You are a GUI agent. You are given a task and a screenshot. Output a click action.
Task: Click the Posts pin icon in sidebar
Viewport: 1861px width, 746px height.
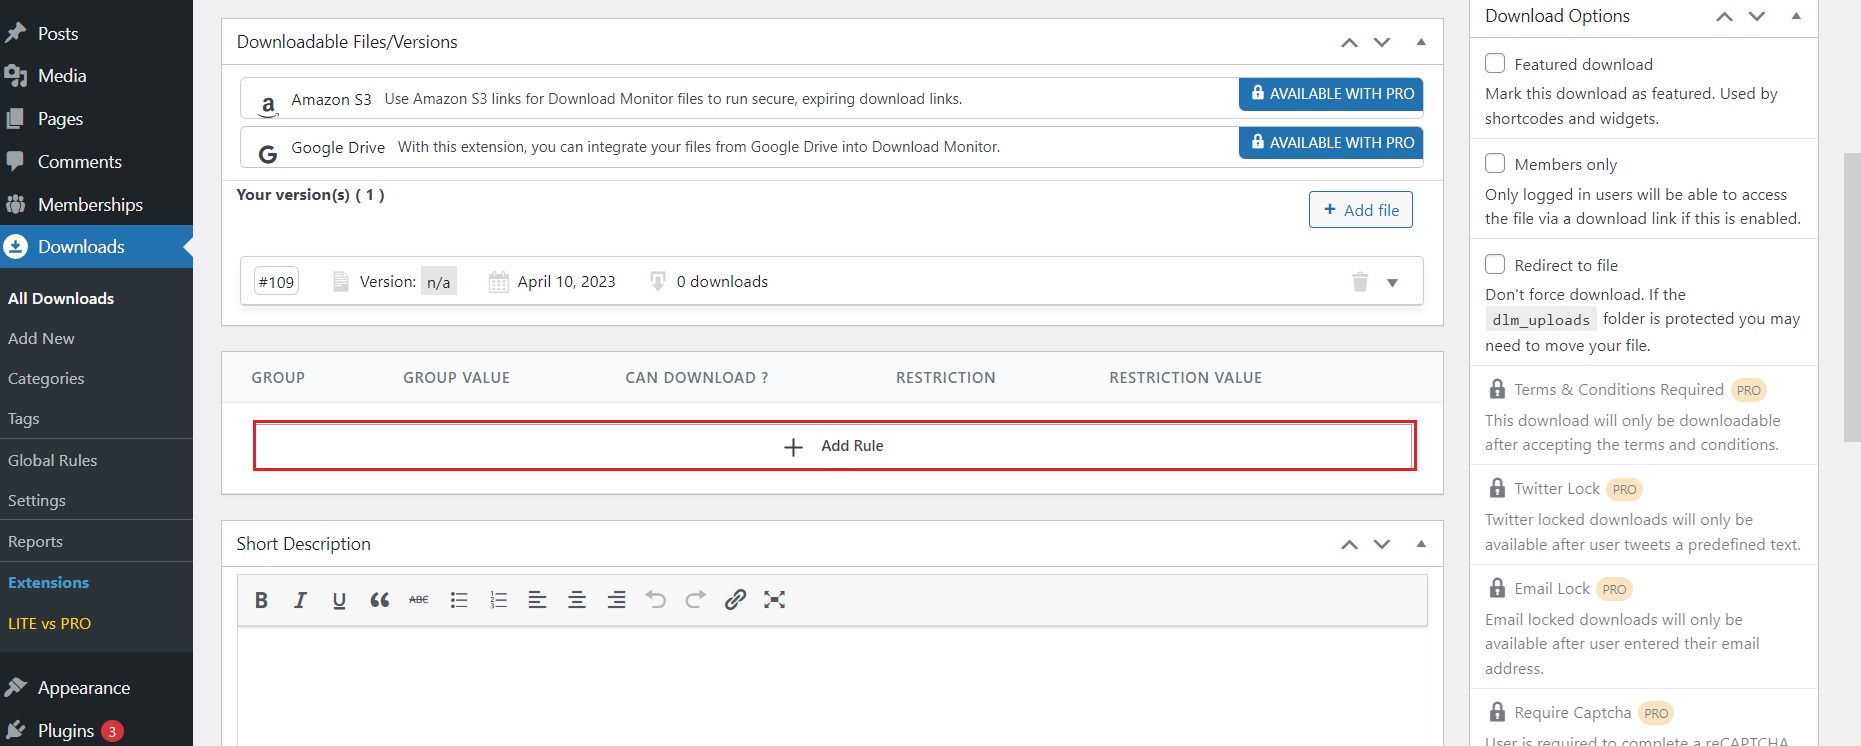point(15,33)
